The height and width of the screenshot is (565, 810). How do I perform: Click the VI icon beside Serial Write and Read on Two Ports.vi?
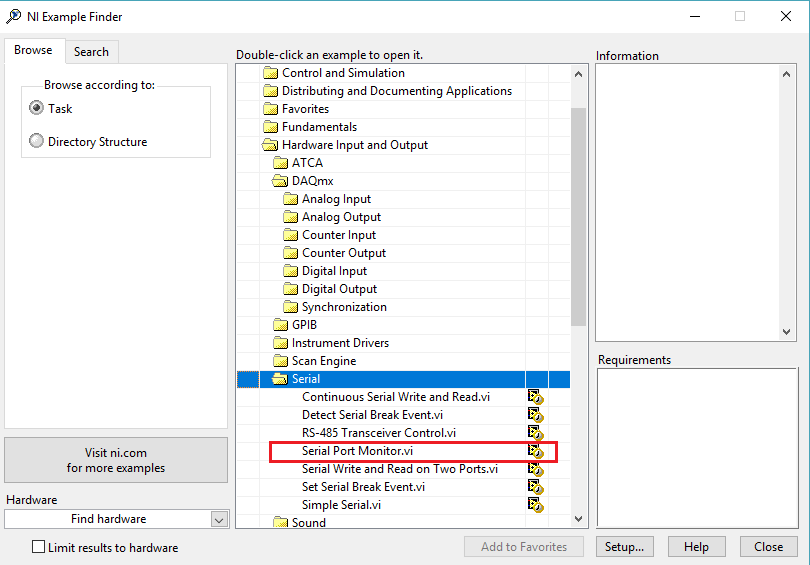535,469
